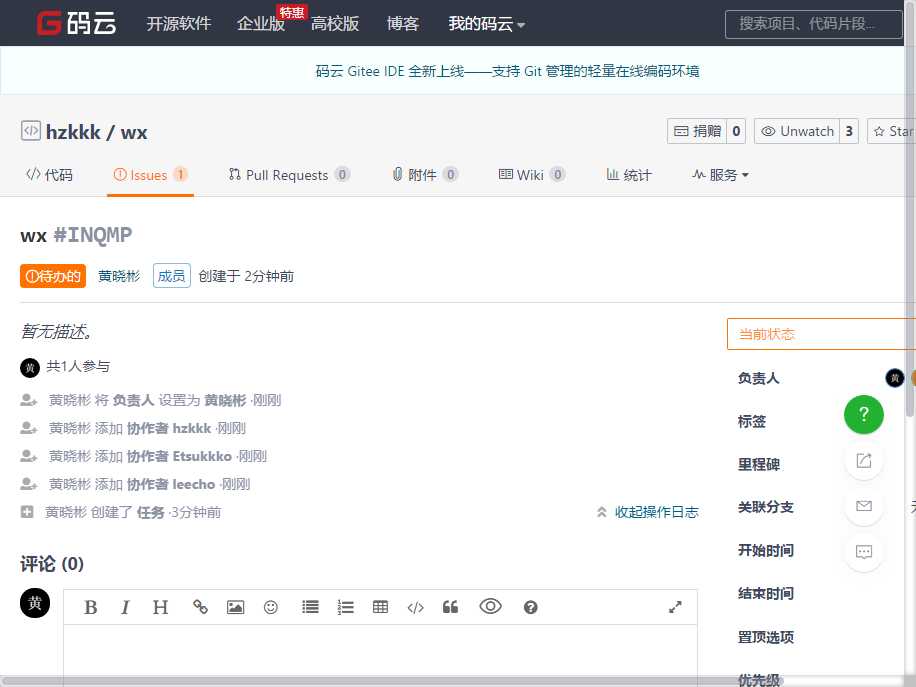The image size is (916, 687).
Task: Apply italic formatting in comment editor
Action: [125, 608]
